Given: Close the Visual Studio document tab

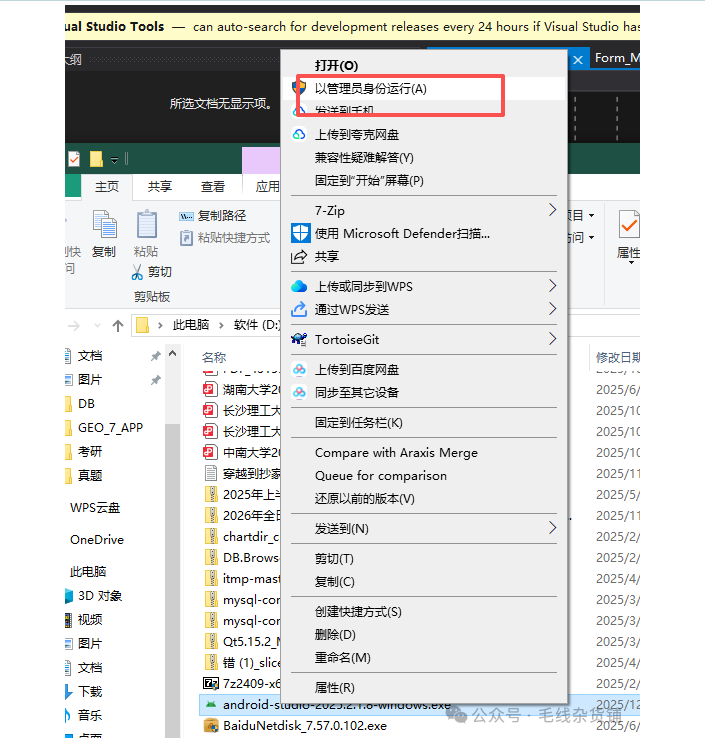Looking at the screenshot, I should tap(578, 60).
